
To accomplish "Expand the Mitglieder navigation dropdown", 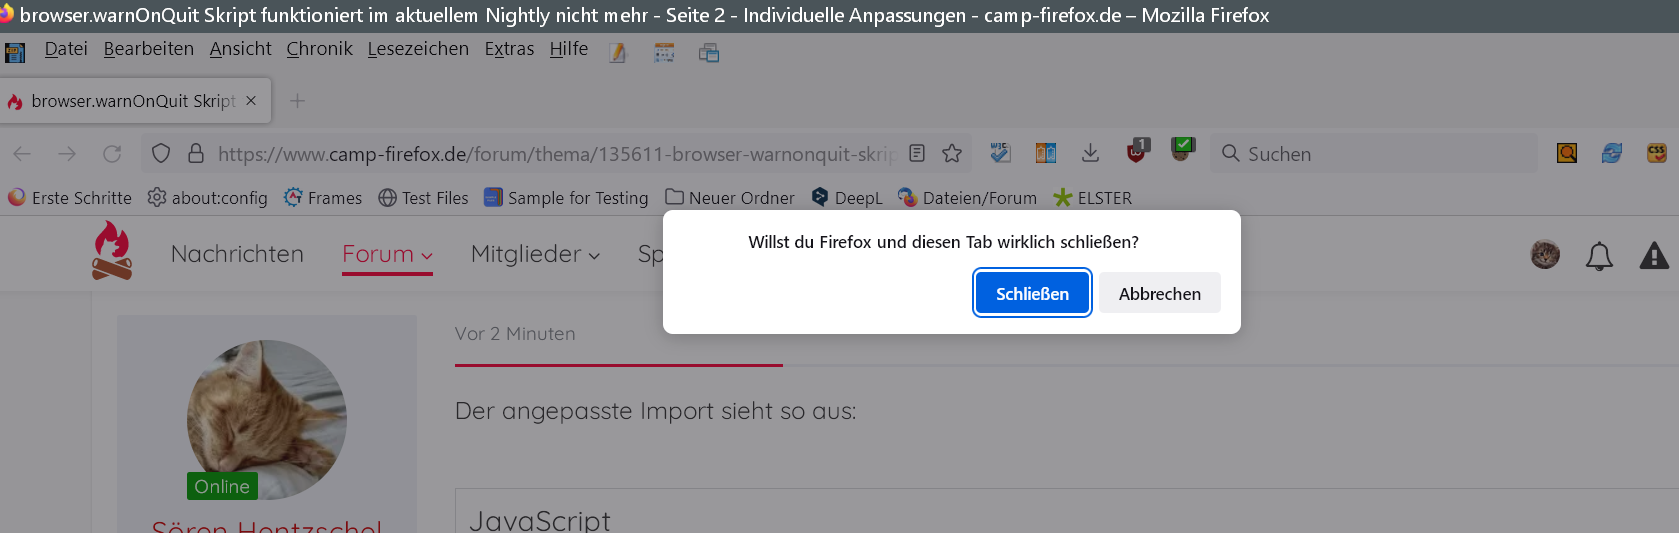I will click(535, 254).
